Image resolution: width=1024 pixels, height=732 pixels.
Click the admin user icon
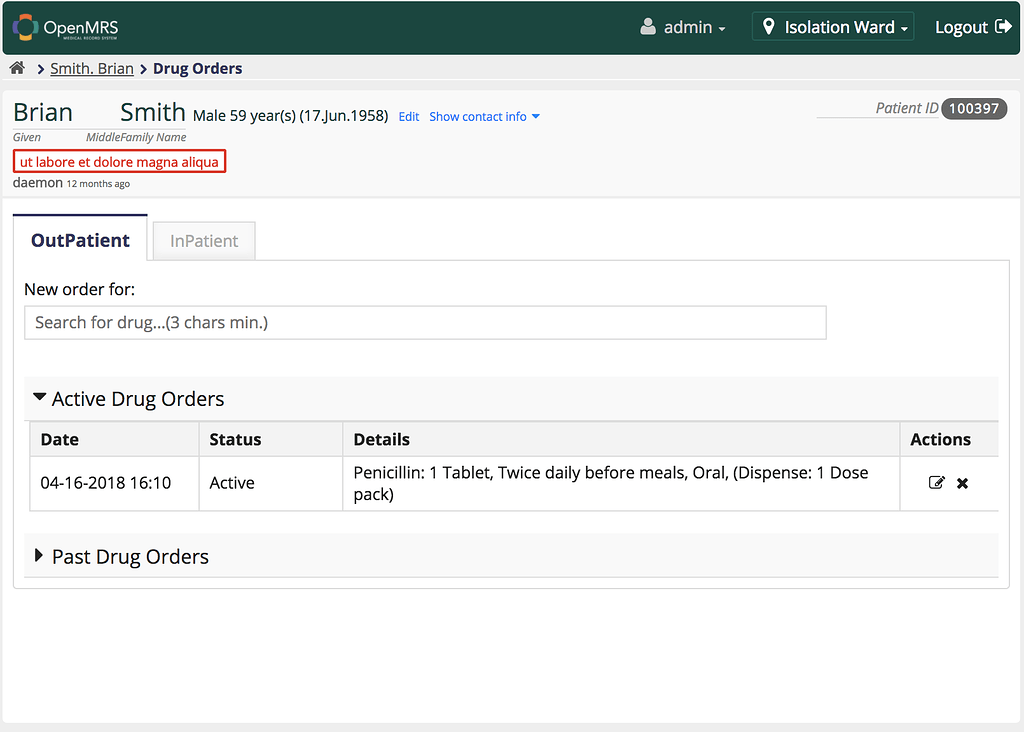[x=649, y=27]
